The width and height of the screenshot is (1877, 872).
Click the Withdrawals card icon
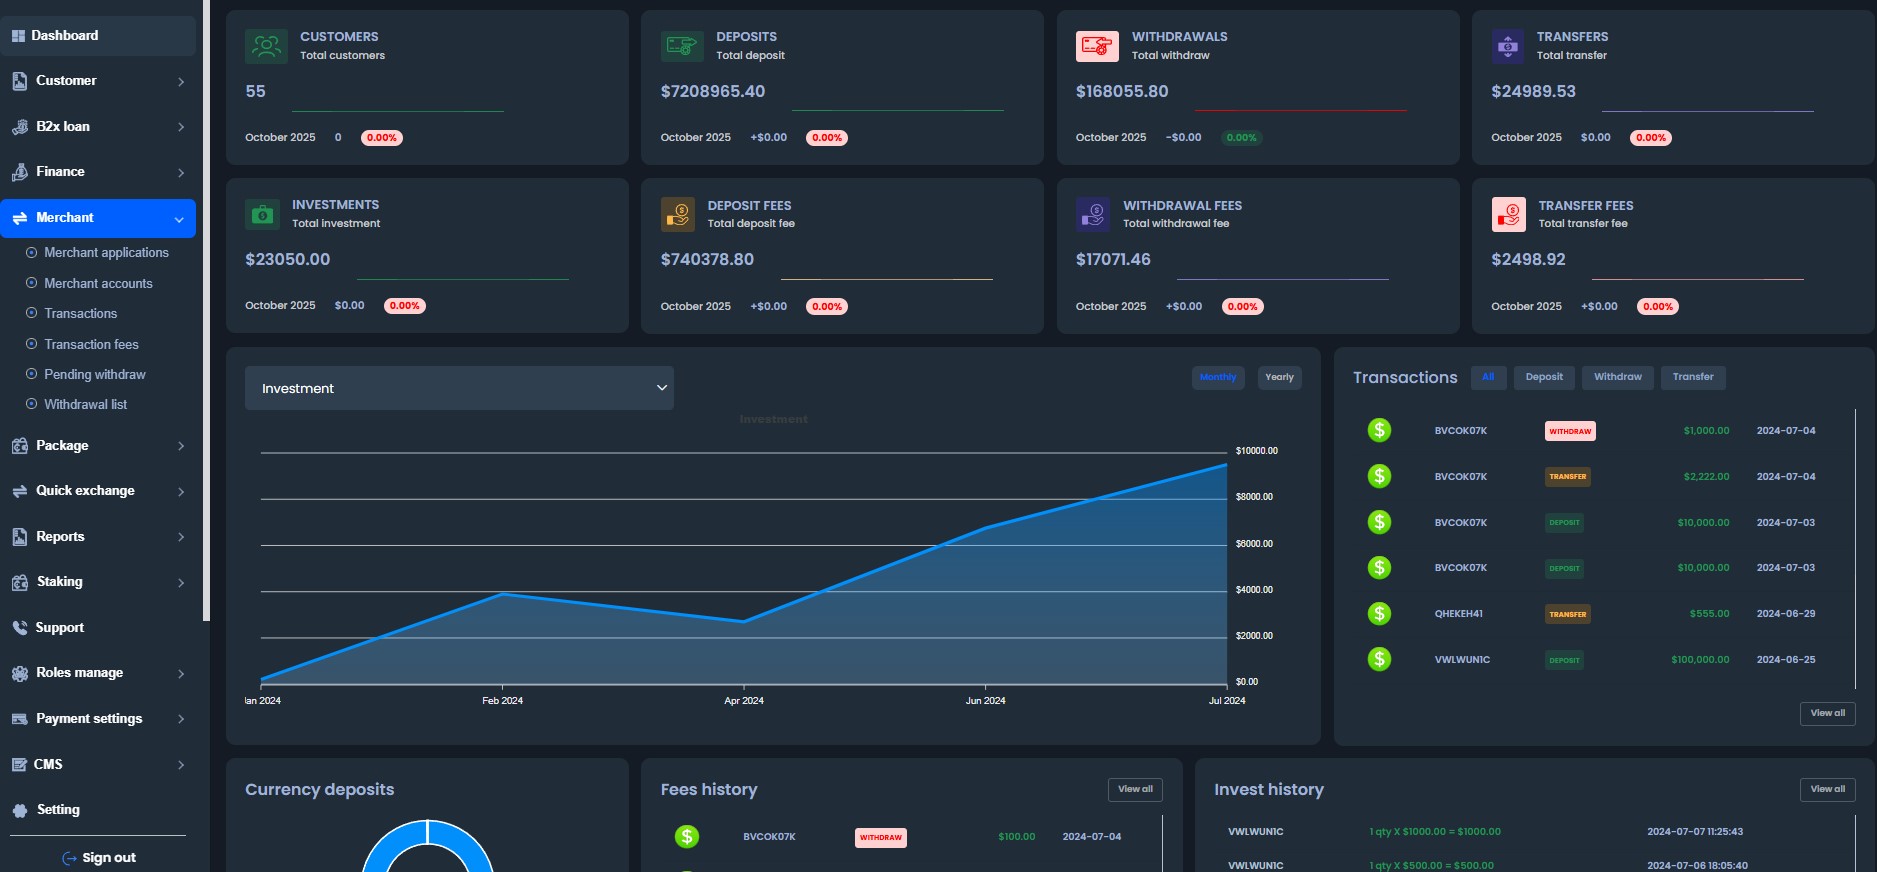(1097, 46)
